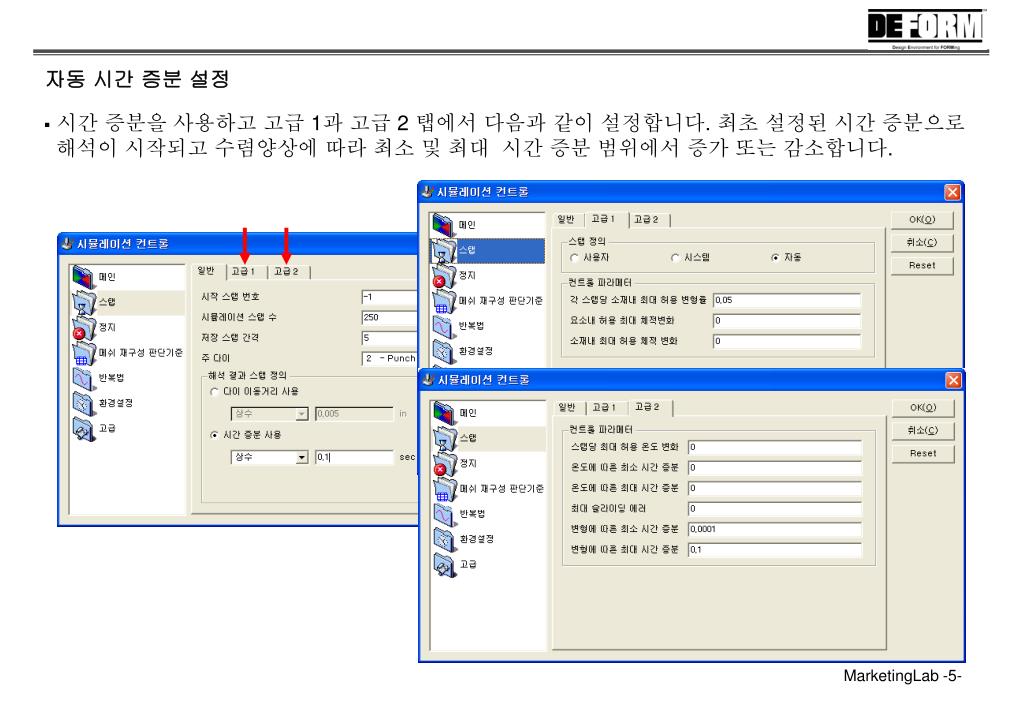Click 정지 icon in top-right dialog
The width and height of the screenshot is (1023, 708).
444,275
